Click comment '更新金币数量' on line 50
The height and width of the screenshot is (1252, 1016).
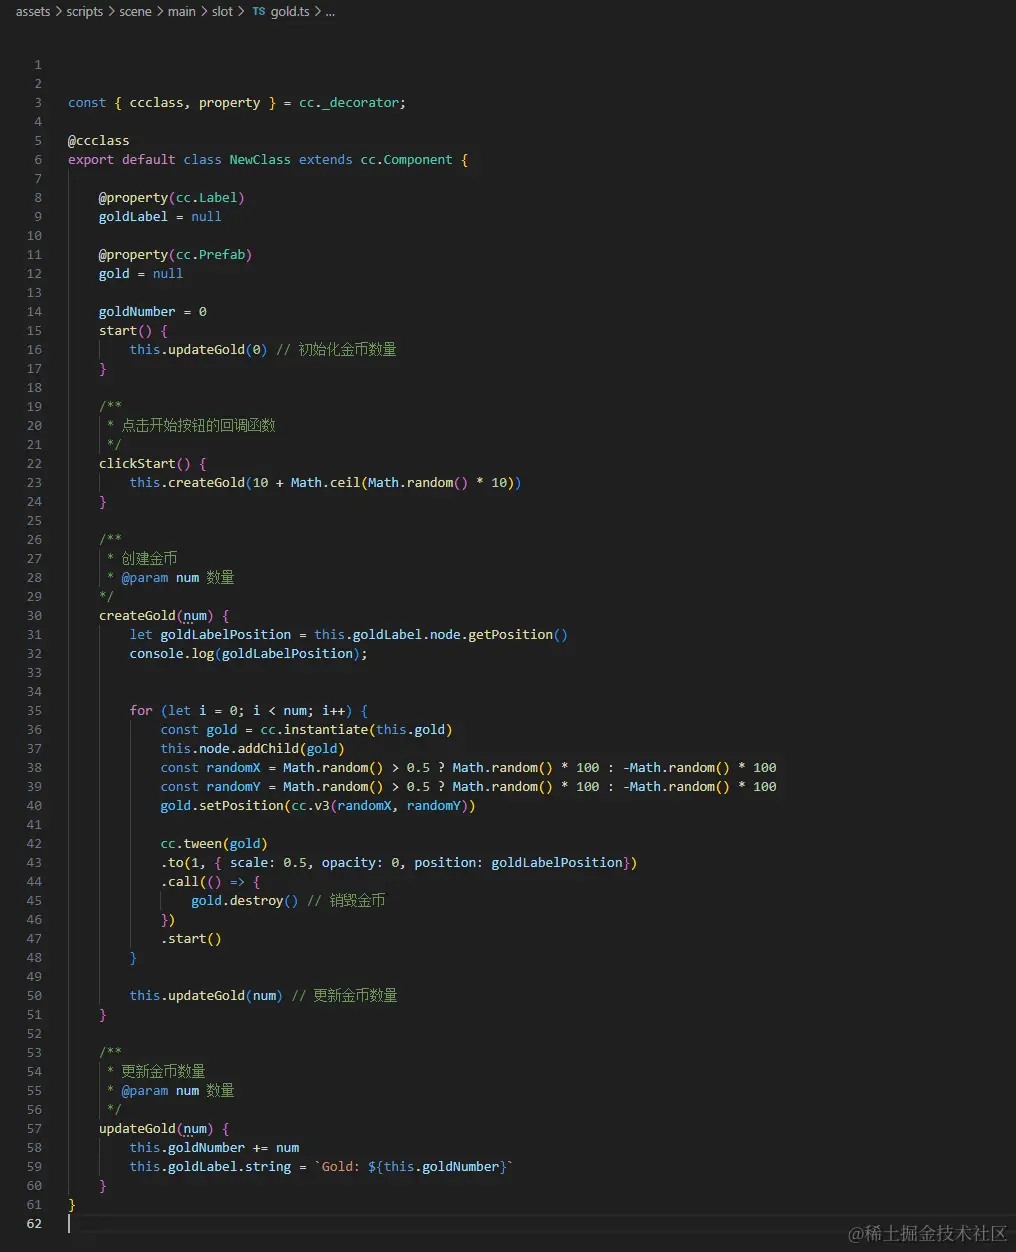click(355, 996)
